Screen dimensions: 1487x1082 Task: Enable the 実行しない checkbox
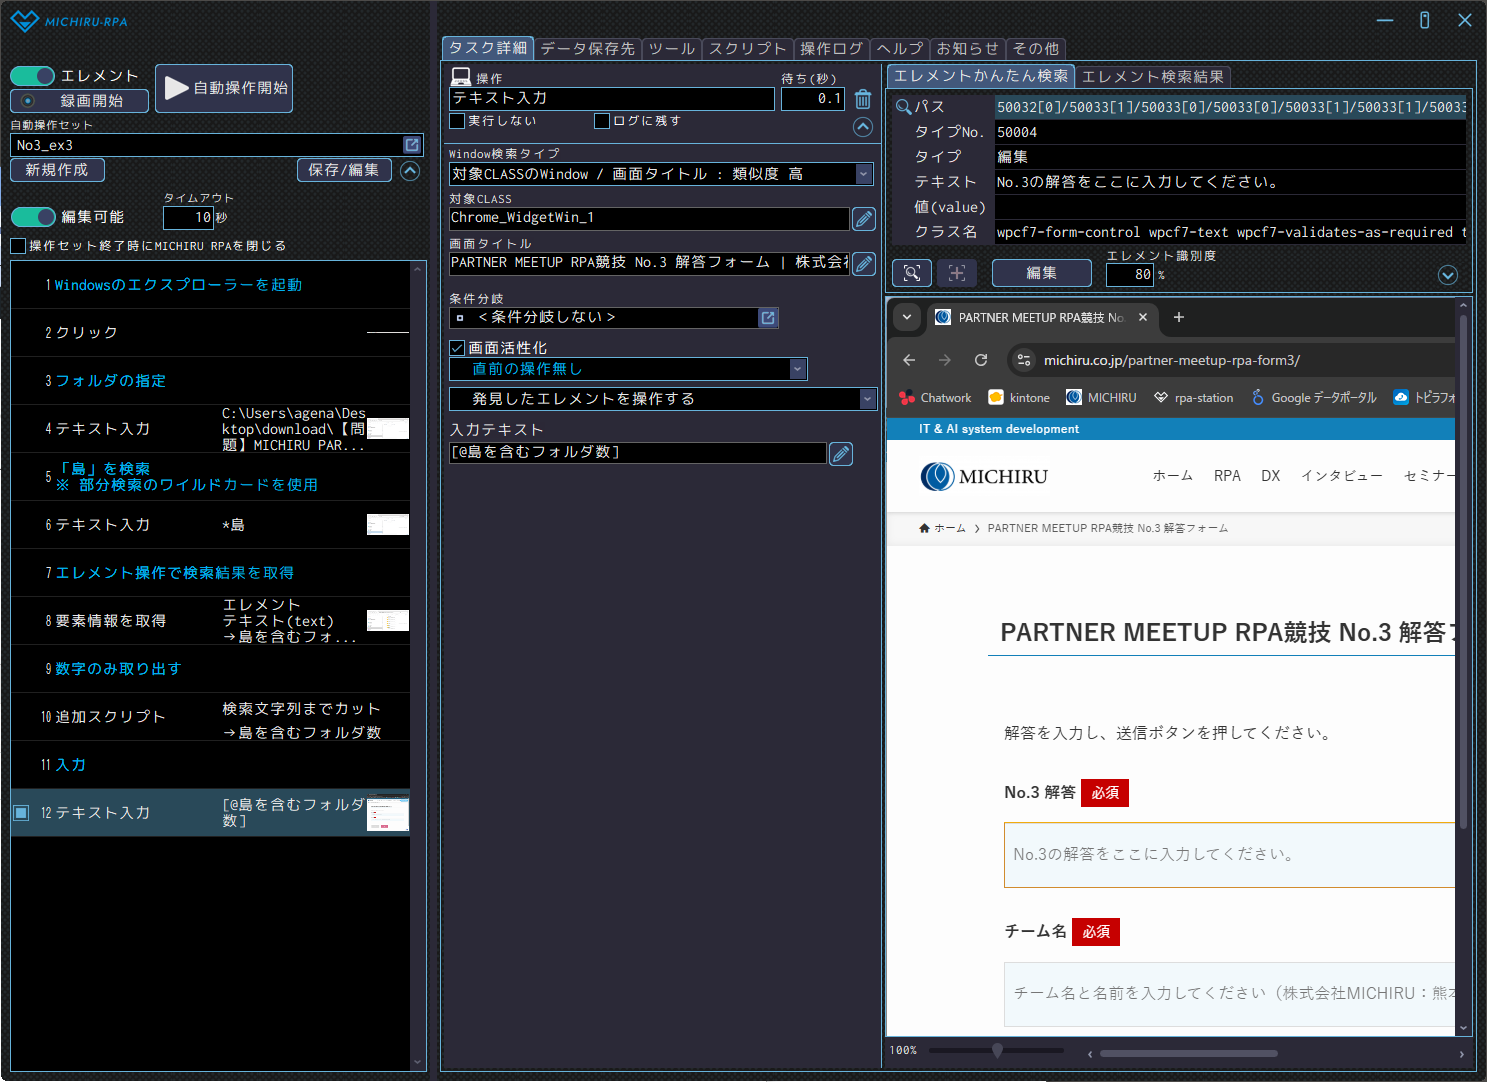tap(458, 121)
